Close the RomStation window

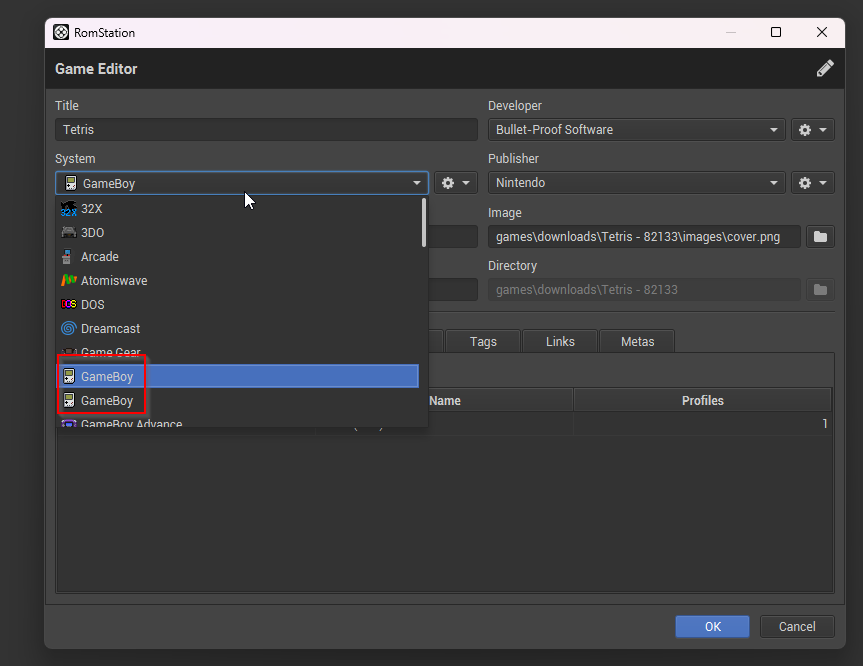point(822,32)
